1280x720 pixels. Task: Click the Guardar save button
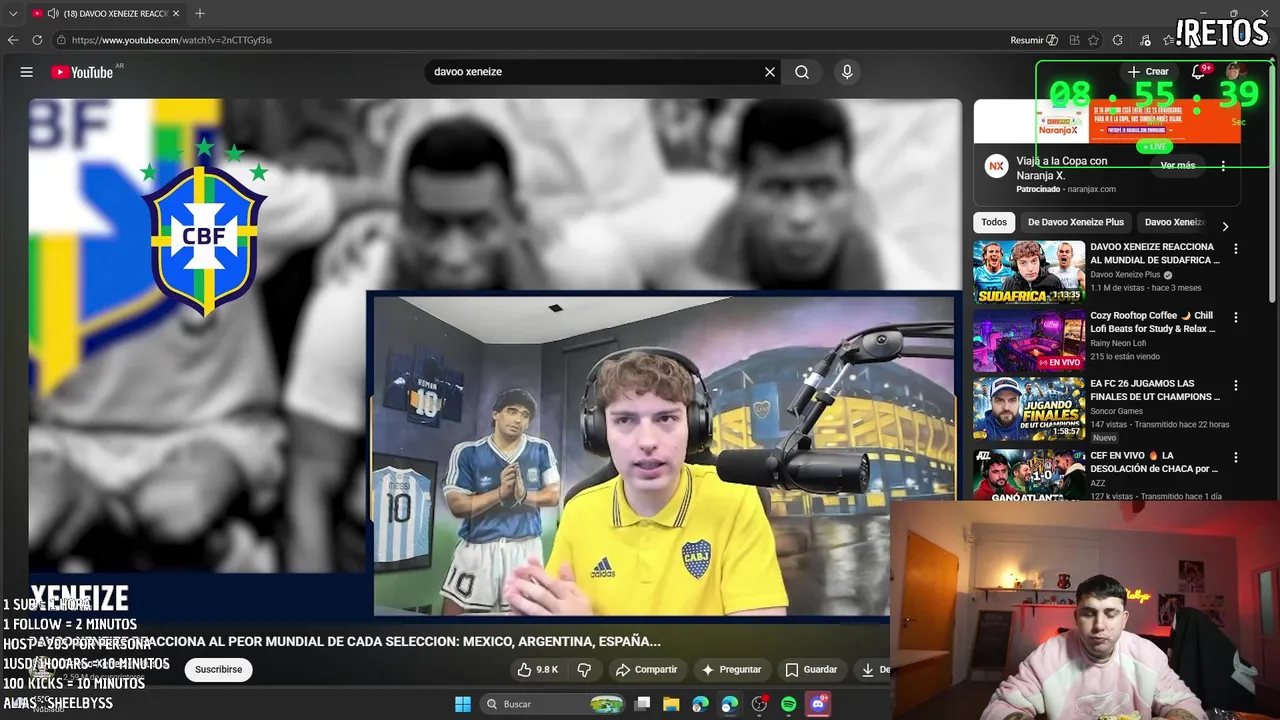point(811,669)
